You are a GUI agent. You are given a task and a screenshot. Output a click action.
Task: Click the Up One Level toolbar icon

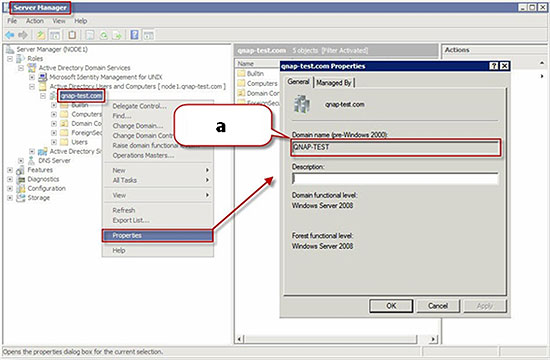41,35
